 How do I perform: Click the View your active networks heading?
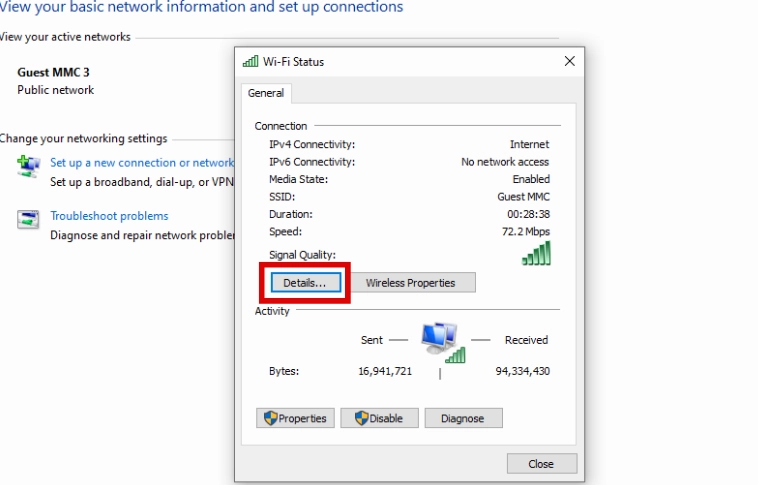[65, 37]
